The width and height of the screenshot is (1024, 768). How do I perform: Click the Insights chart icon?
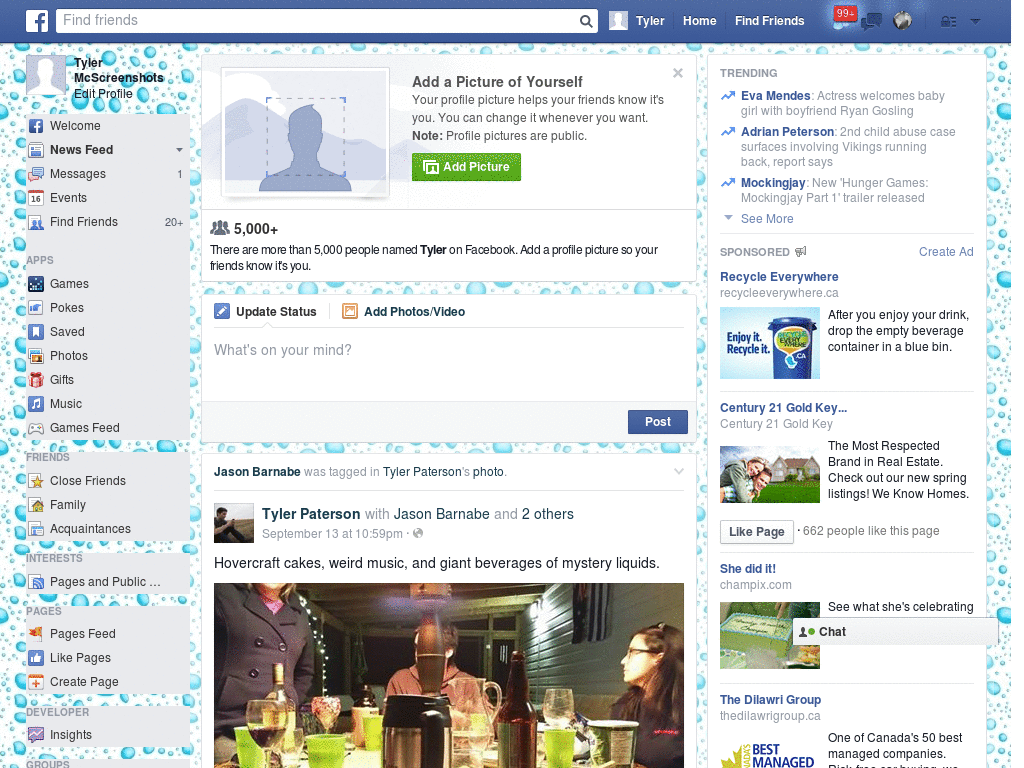[36, 735]
